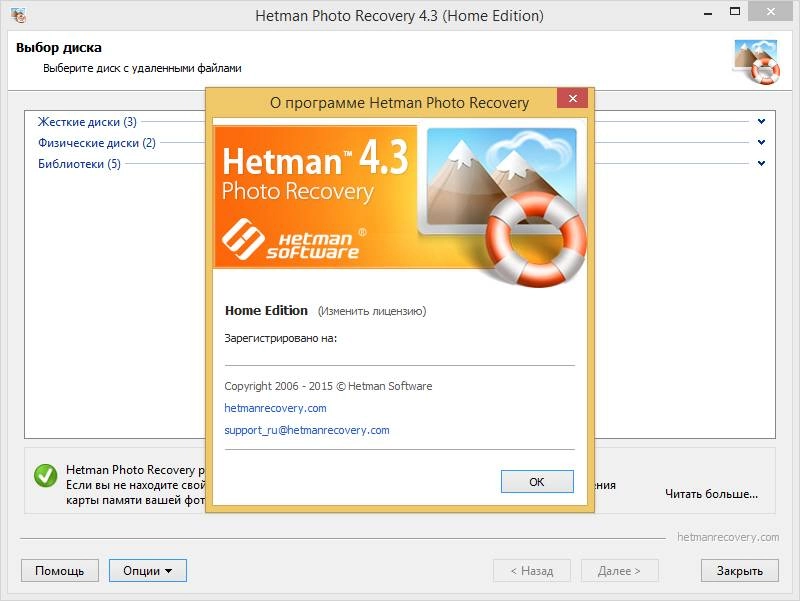Select the Физические диски (2) group header

coord(97,143)
